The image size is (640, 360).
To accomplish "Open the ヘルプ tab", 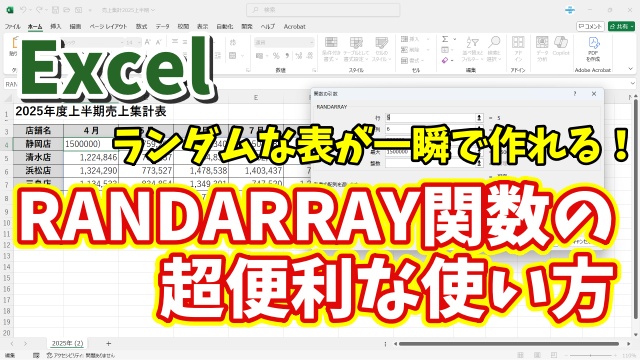I will click(x=268, y=27).
